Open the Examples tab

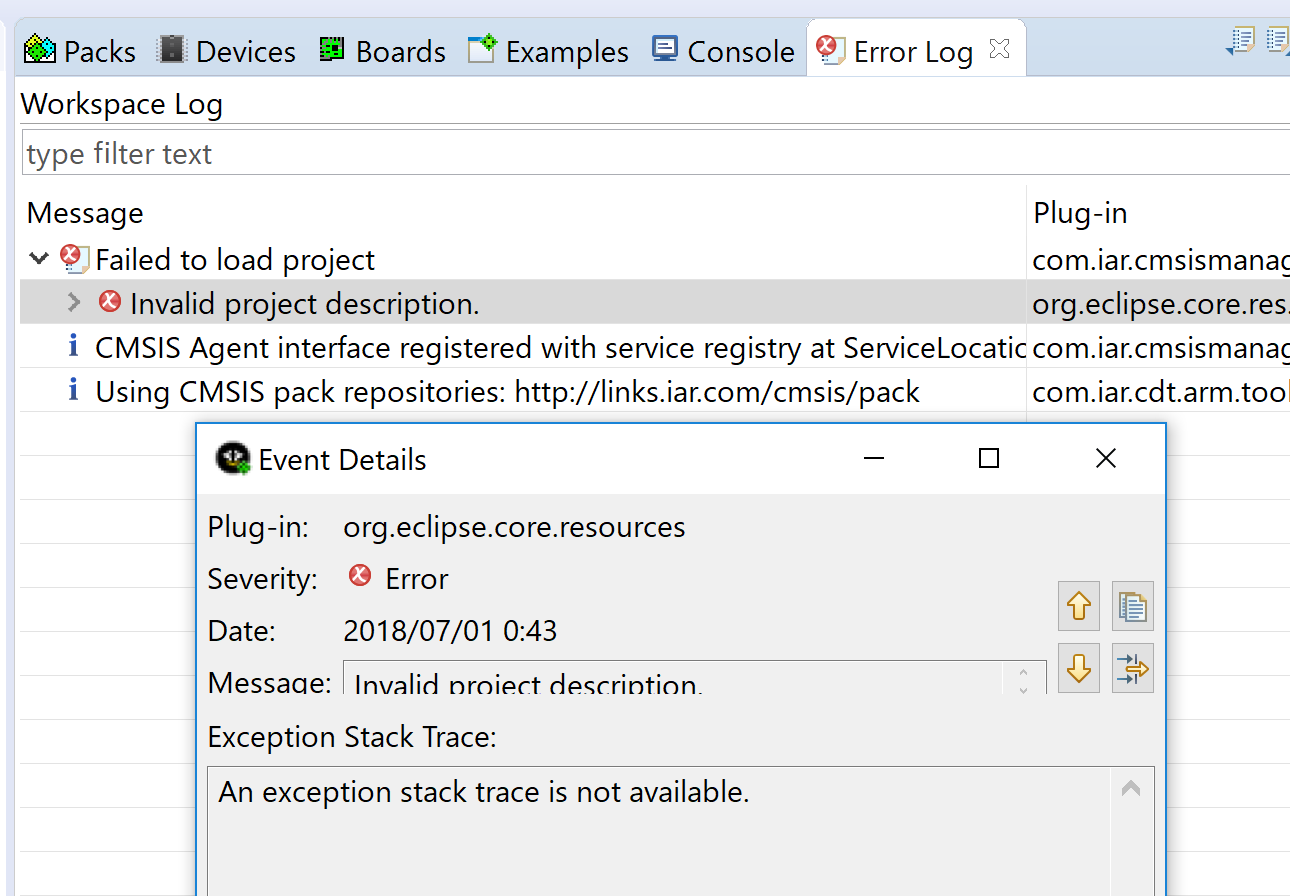548,51
